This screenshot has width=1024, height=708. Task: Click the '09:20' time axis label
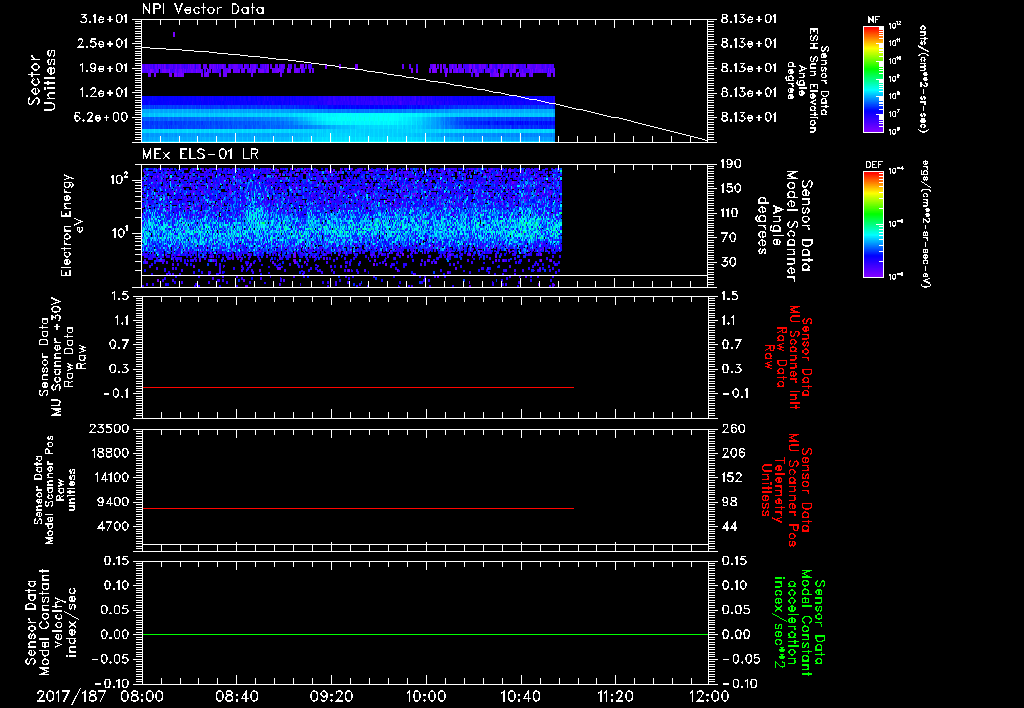pos(331,696)
